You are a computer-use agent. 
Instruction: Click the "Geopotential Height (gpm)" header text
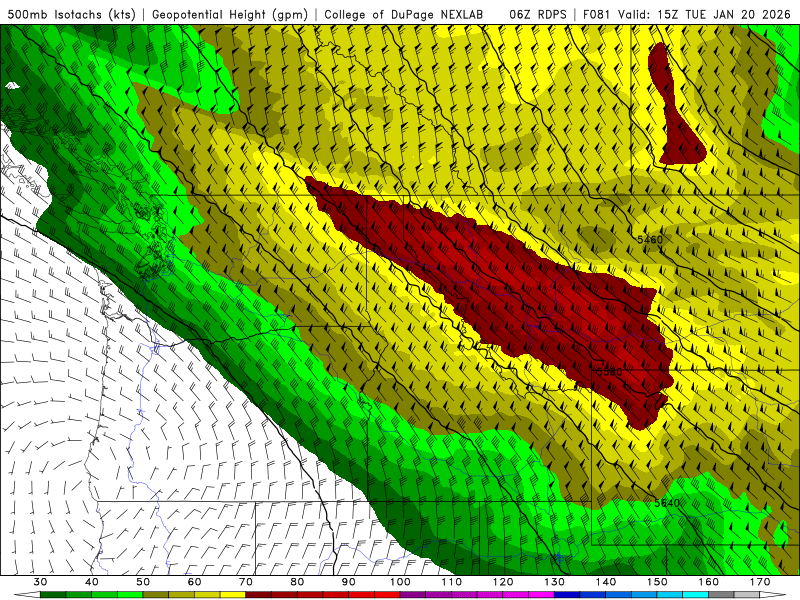[x=230, y=14]
